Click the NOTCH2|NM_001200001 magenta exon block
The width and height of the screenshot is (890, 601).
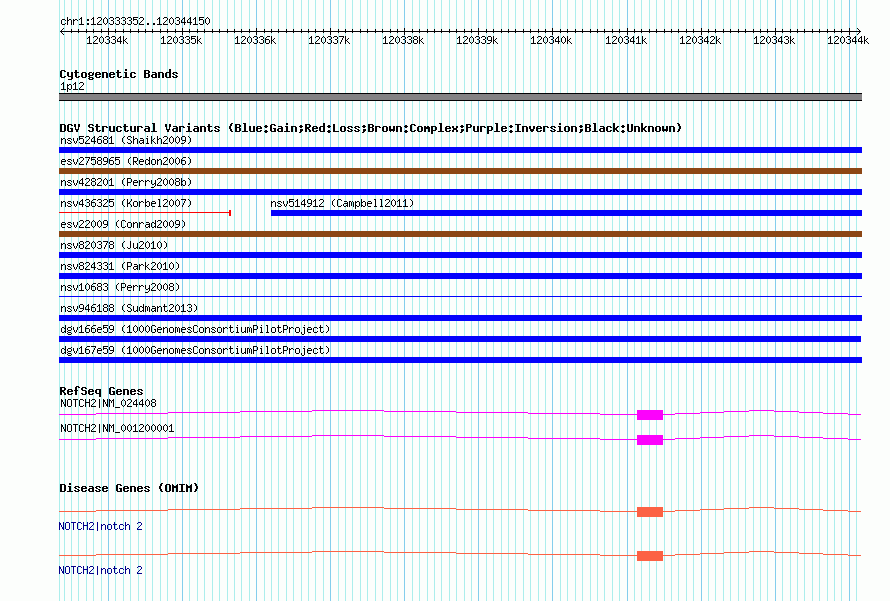pyautogui.click(x=650, y=440)
